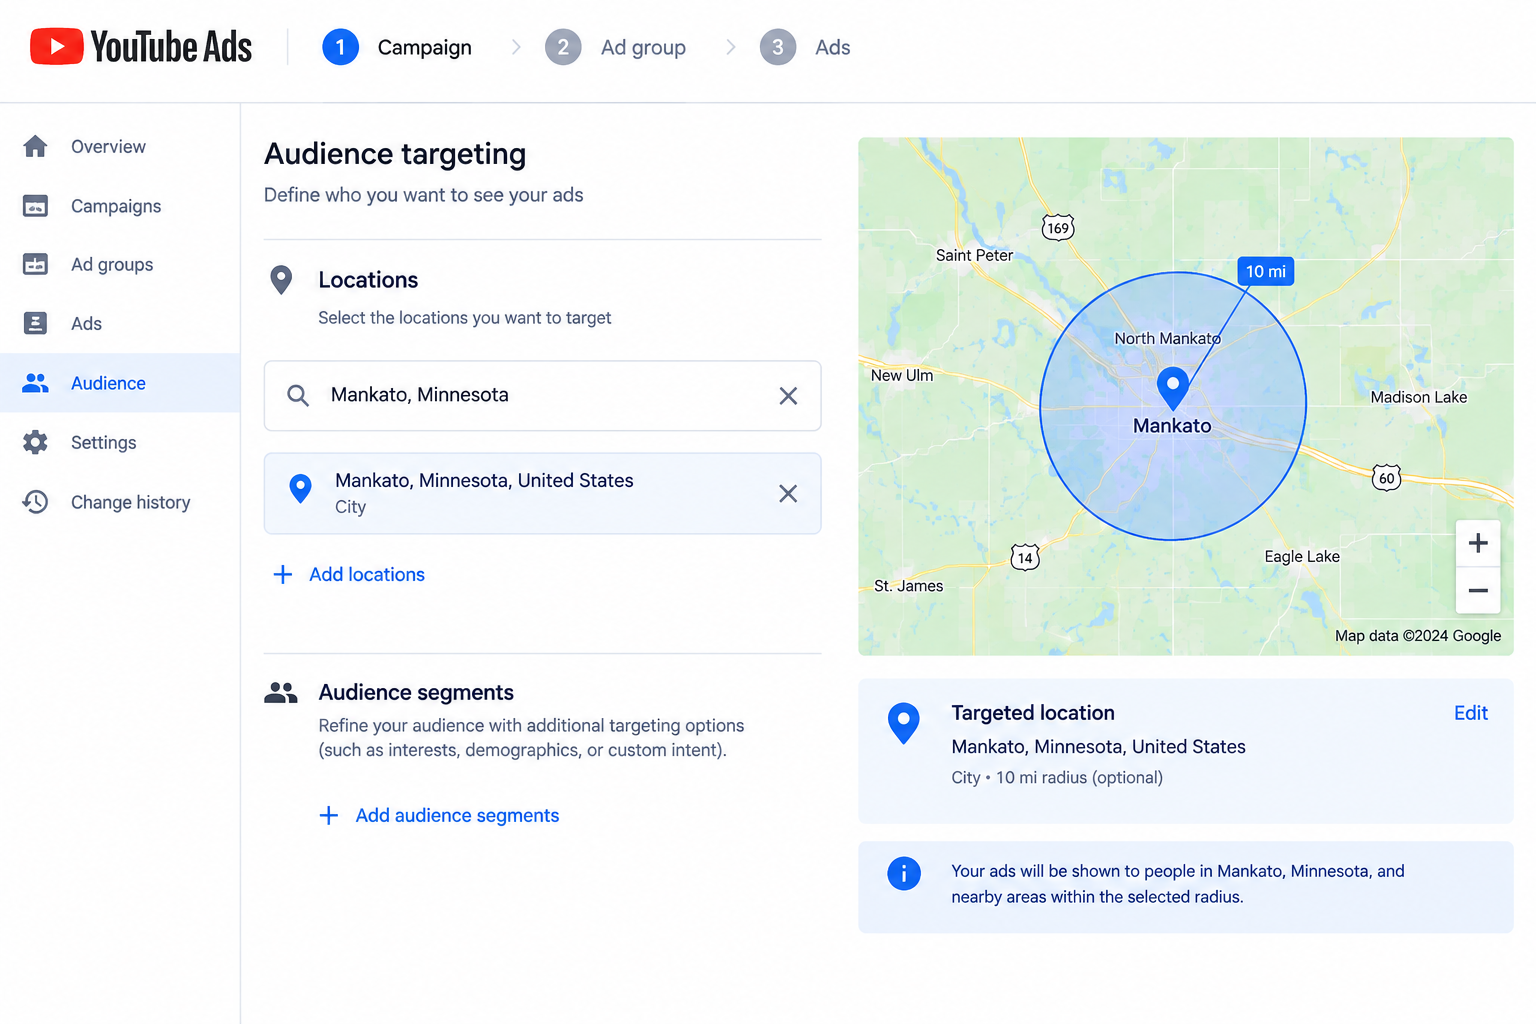Click the Saint Peter label on map

coord(974,255)
